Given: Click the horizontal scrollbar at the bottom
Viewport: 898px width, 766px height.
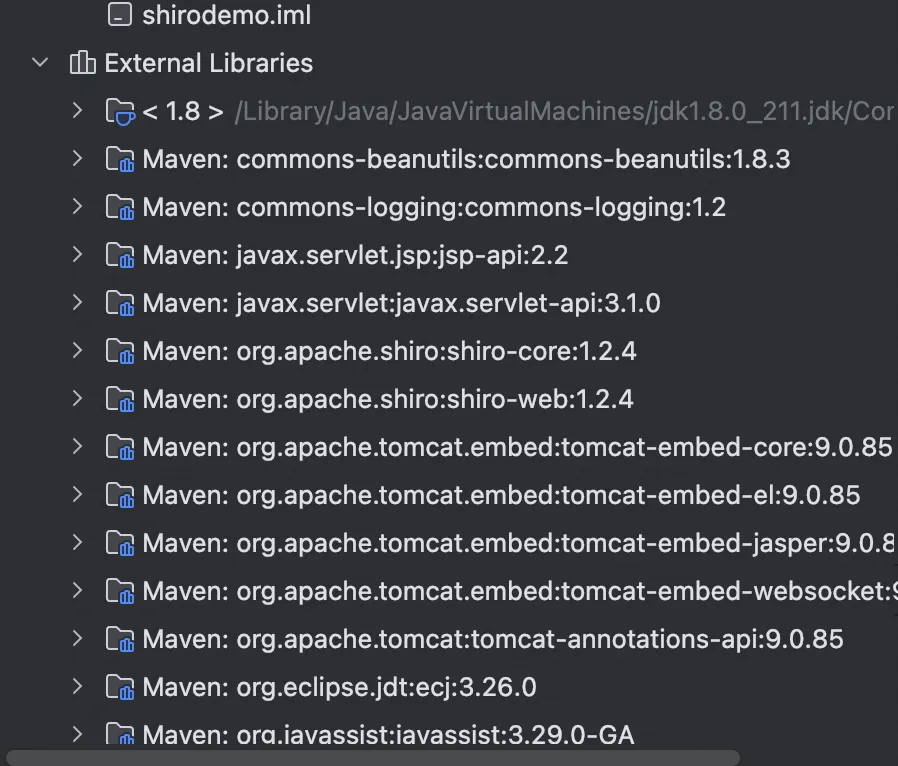Looking at the screenshot, I should tap(370, 758).
